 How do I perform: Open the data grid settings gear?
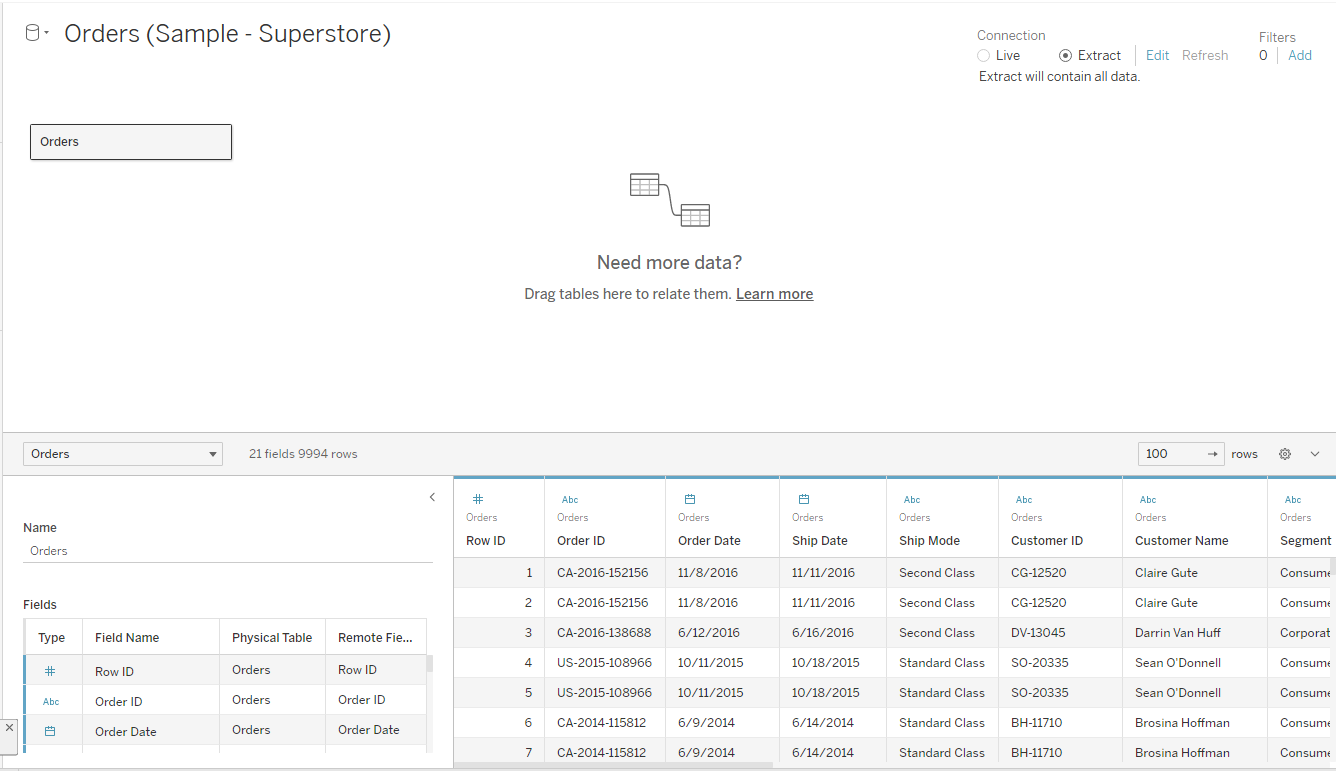pos(1285,454)
